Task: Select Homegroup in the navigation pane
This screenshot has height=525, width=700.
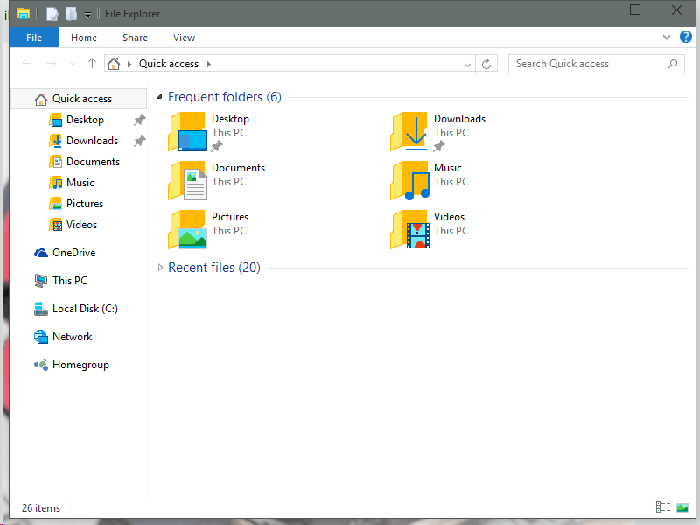Action: pyautogui.click(x=80, y=365)
